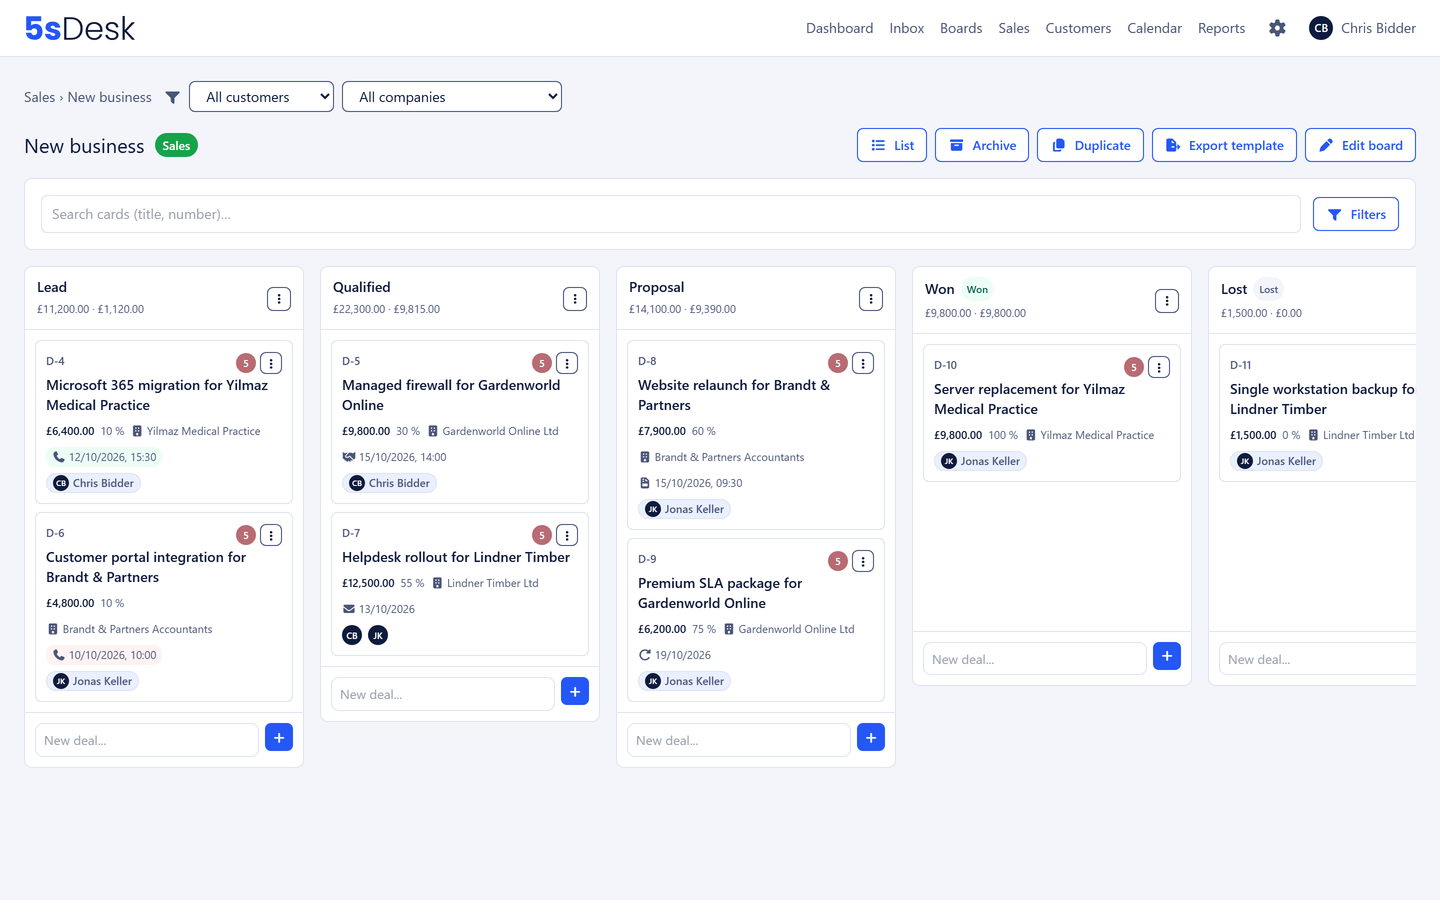The width and height of the screenshot is (1440, 900).
Task: Click the 12/10/2026, 15:30 call tag
Action: pos(104,457)
